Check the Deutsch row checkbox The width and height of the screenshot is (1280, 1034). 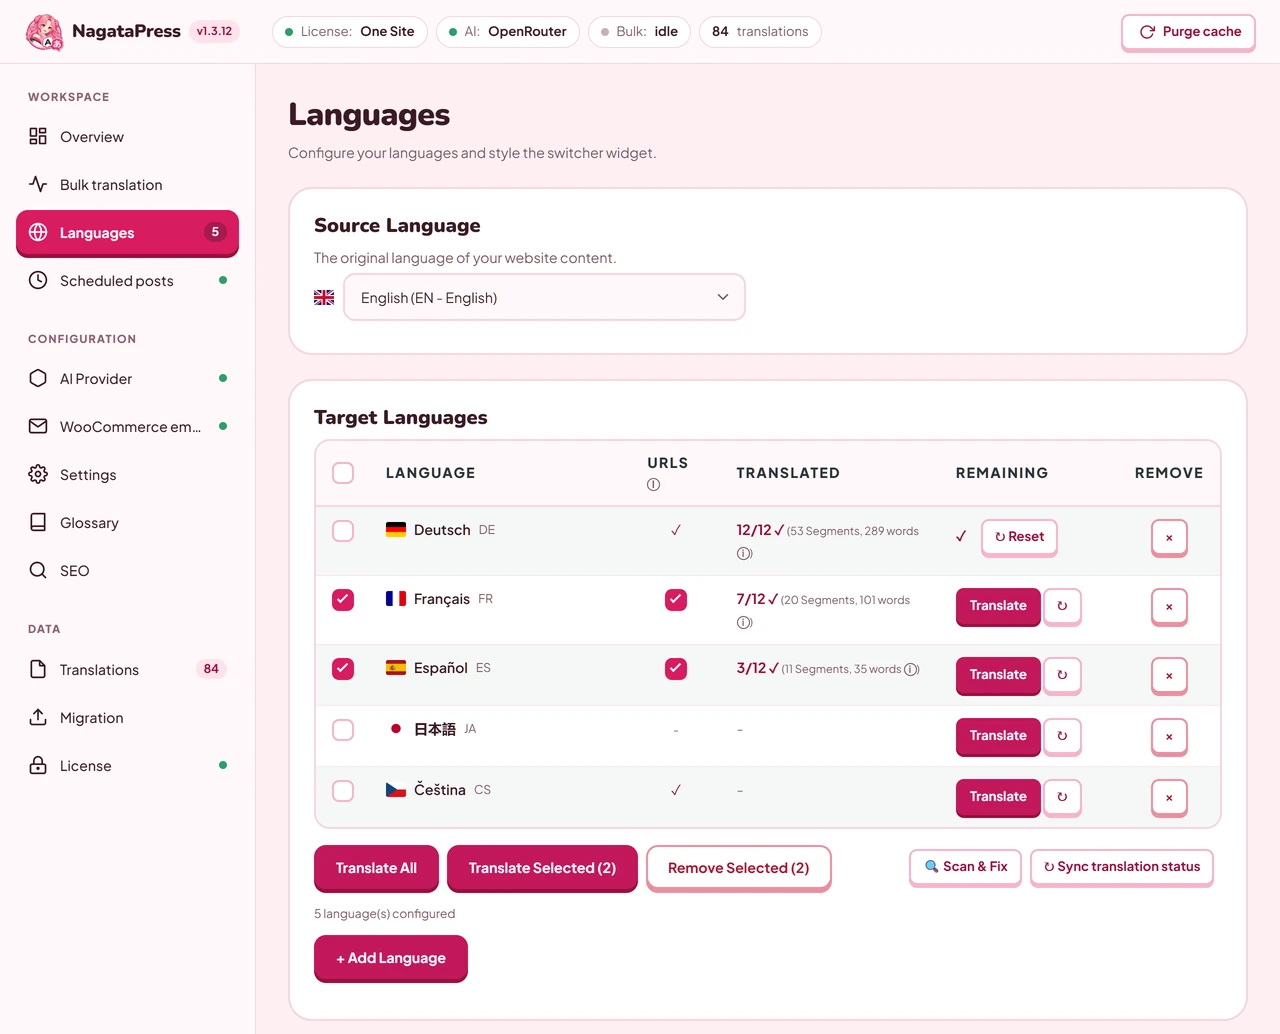click(x=343, y=531)
